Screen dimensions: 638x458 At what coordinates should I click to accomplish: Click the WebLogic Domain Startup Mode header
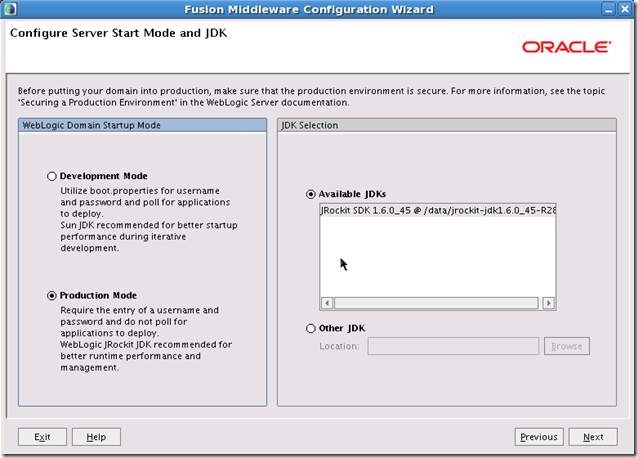[142, 125]
